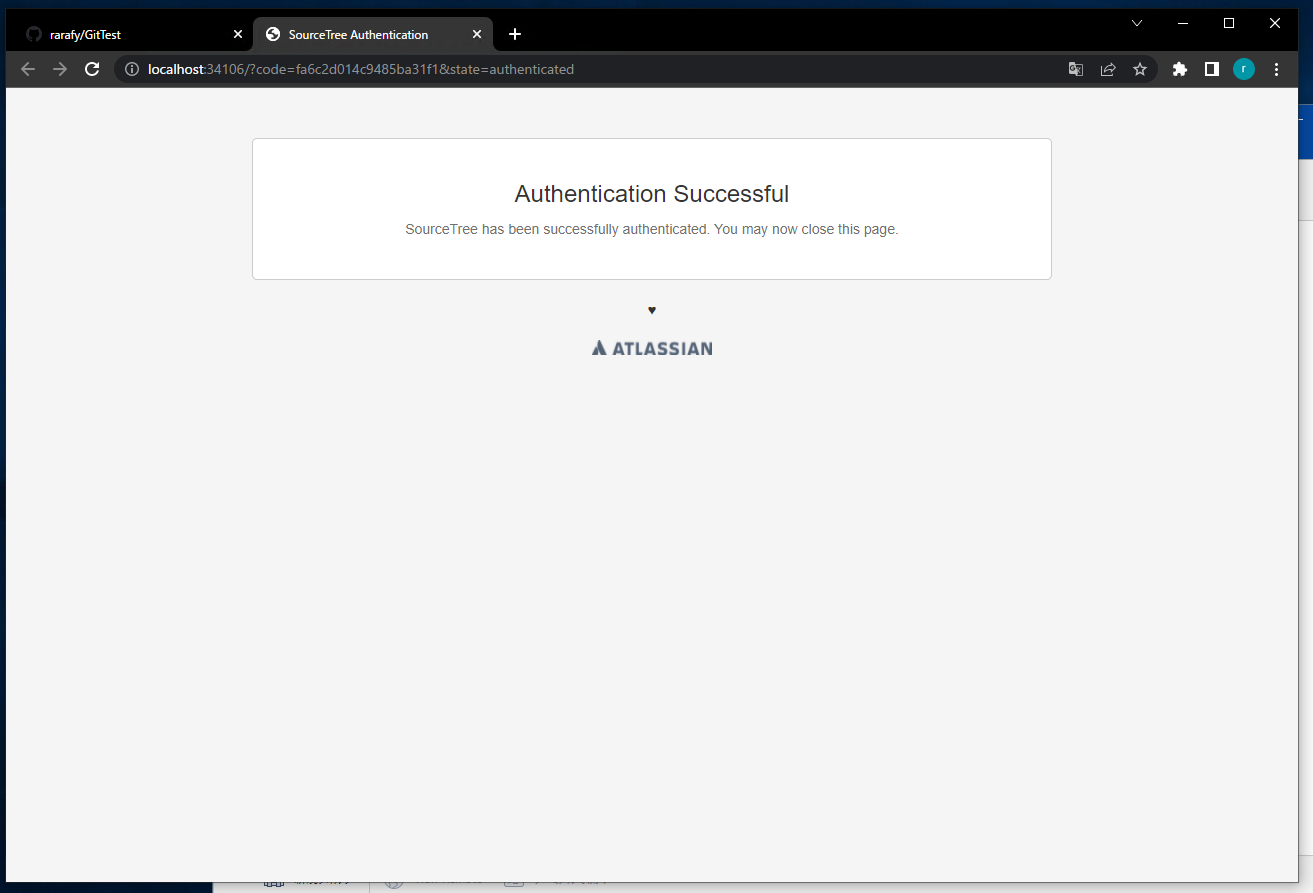Expand the tab search dropdown chevron

(x=1137, y=23)
